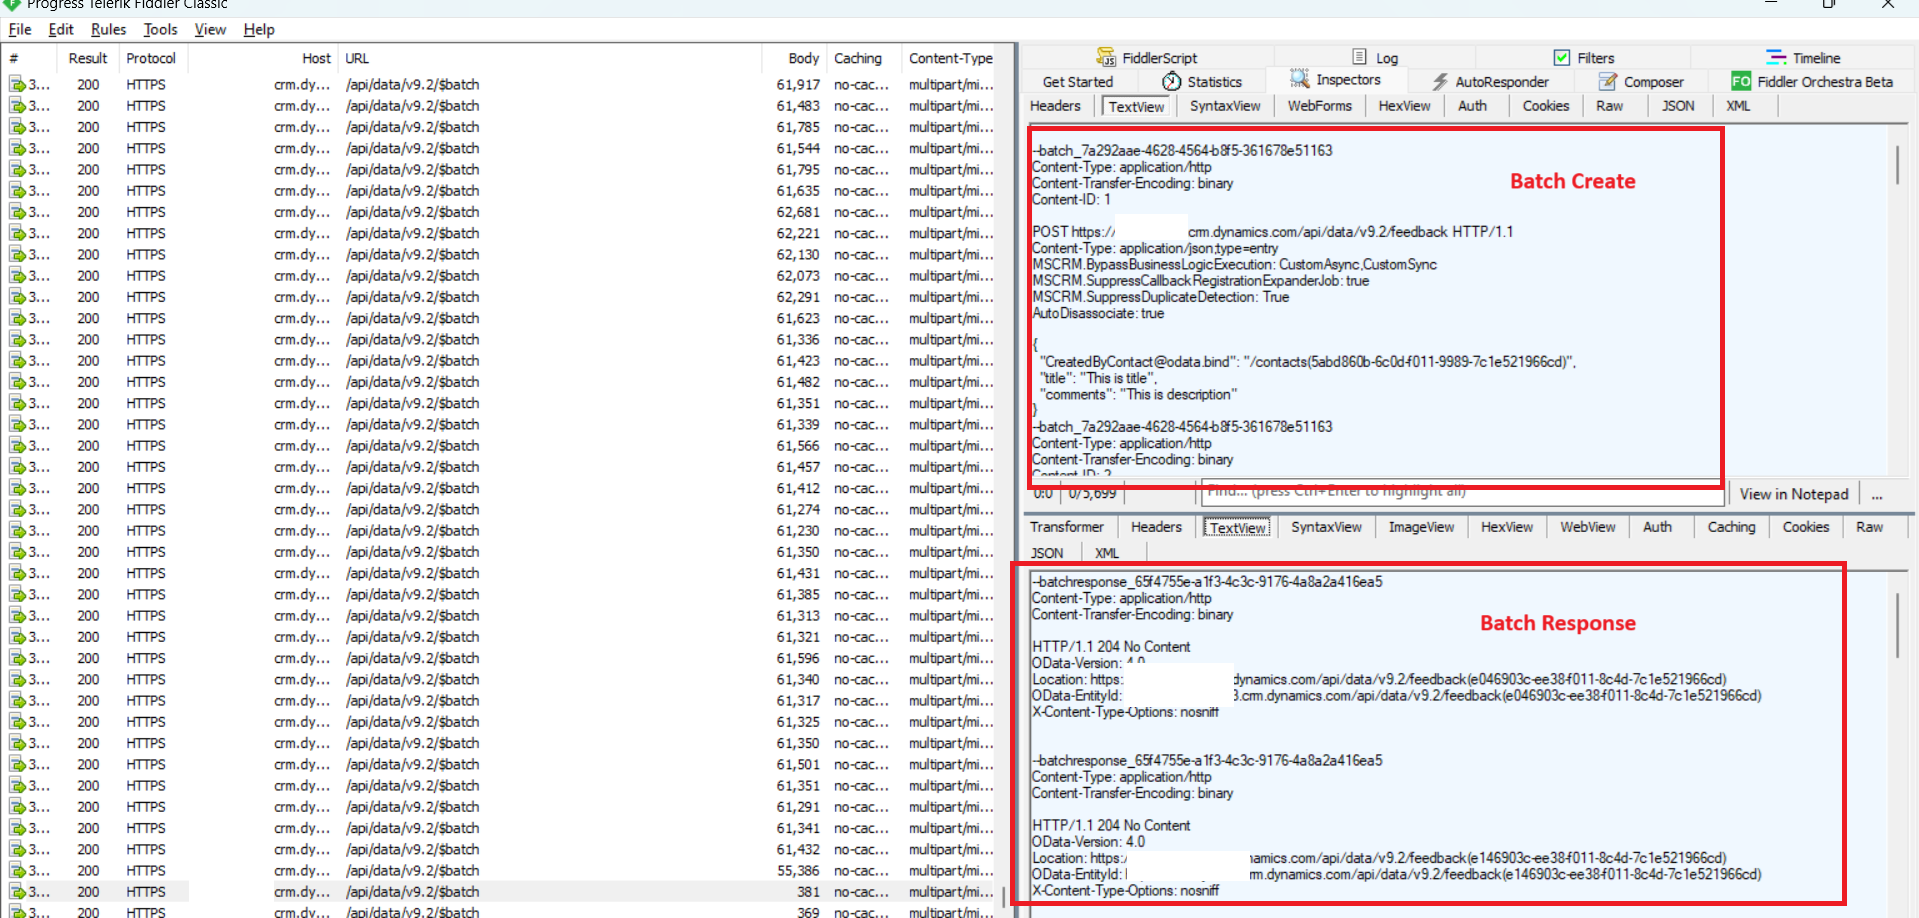Viewport: 1919px width, 918px height.
Task: Open the Edit menu
Action: click(x=61, y=29)
